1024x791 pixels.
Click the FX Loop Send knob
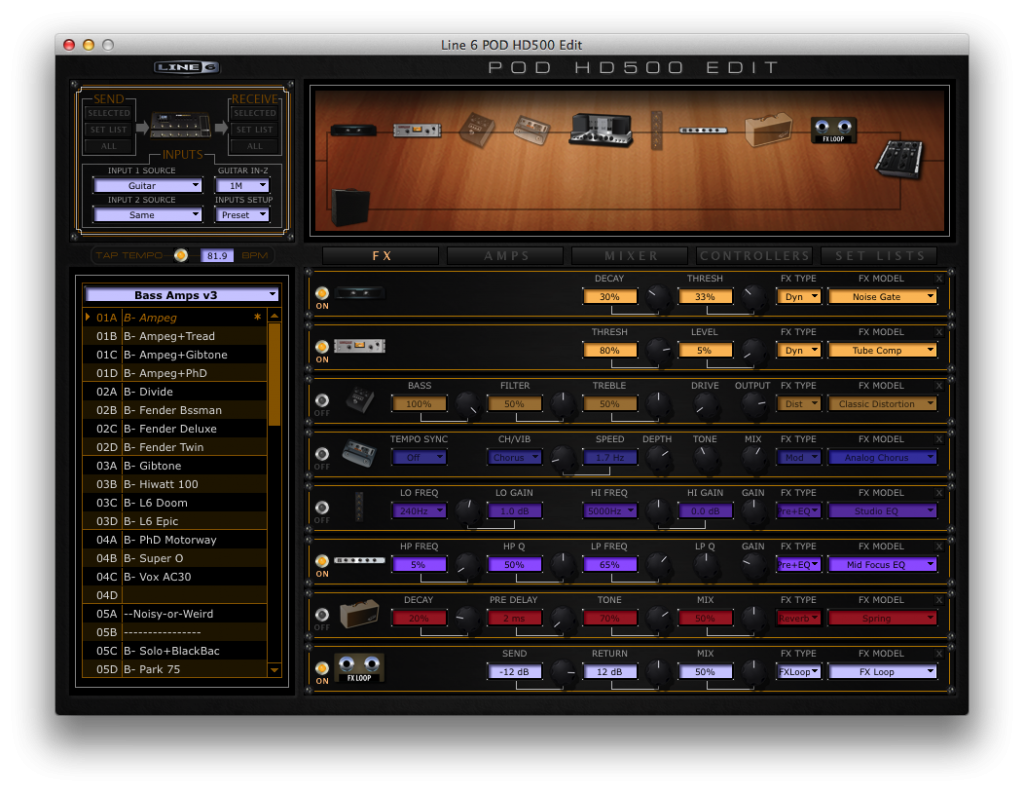click(x=562, y=672)
